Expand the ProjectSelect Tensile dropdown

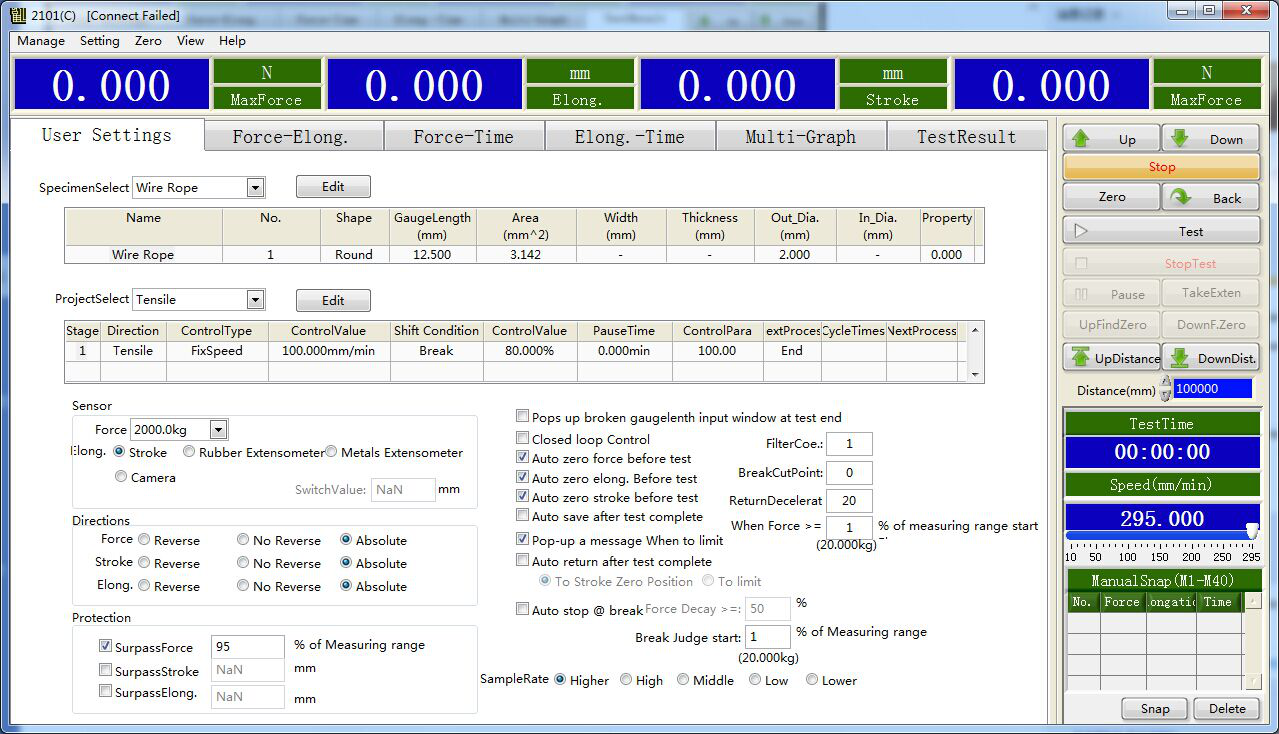point(255,300)
